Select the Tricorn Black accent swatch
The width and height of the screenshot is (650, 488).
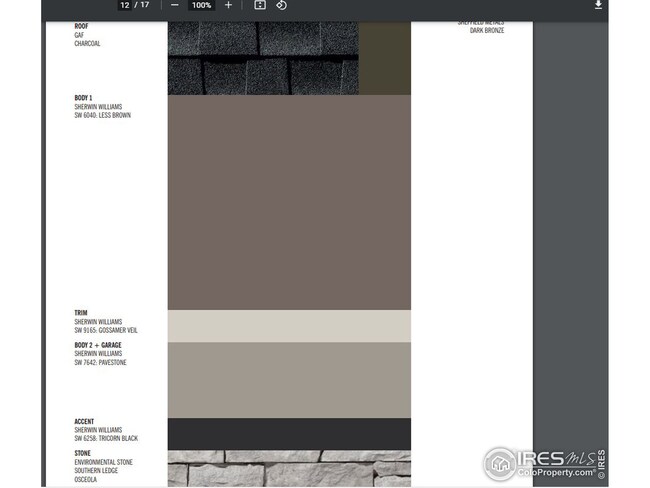point(289,434)
